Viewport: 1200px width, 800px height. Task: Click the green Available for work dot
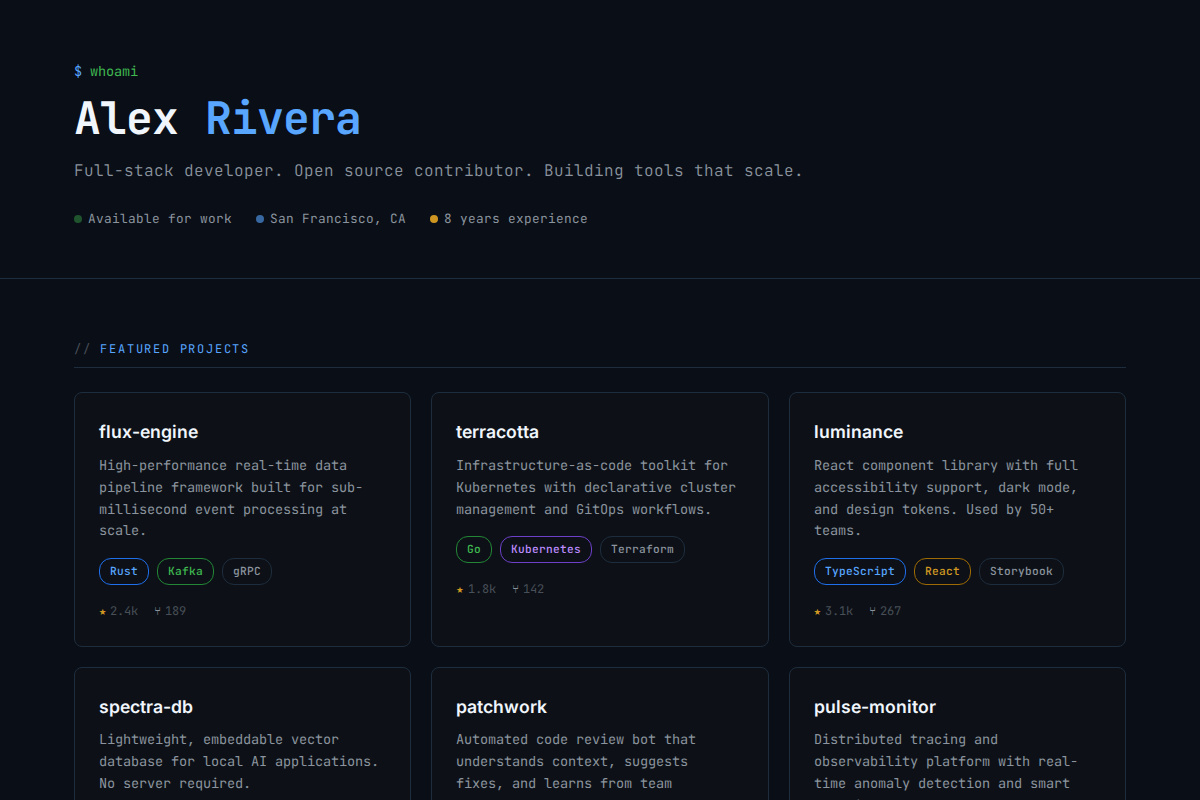[78, 219]
